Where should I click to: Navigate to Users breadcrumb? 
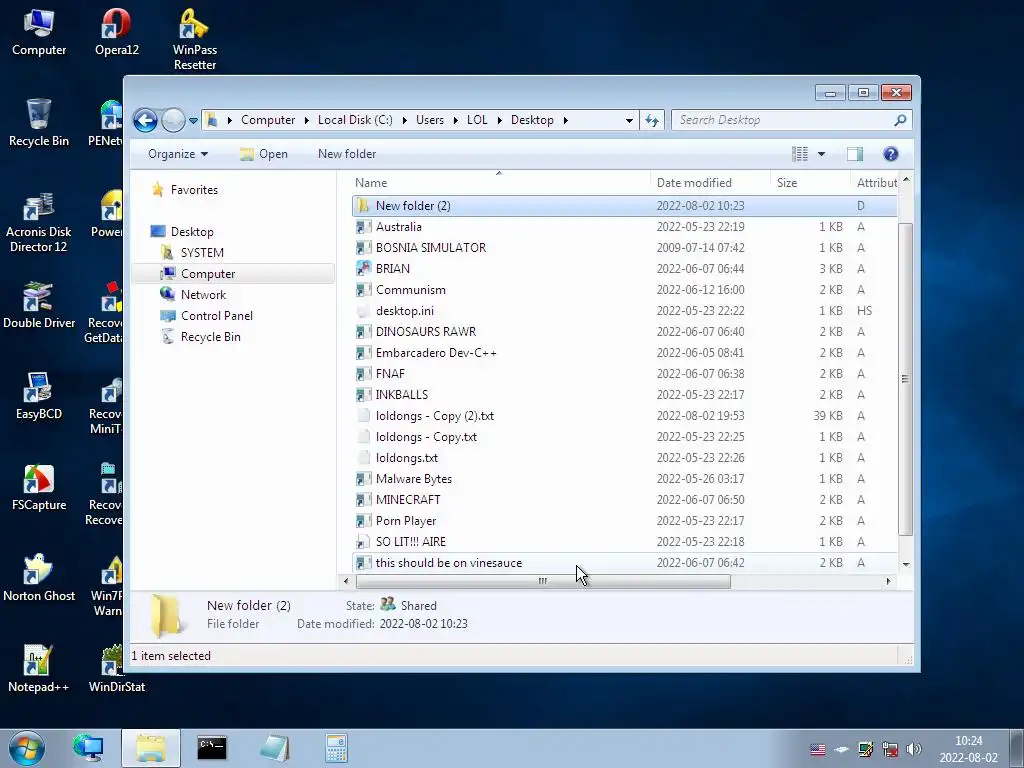(430, 120)
